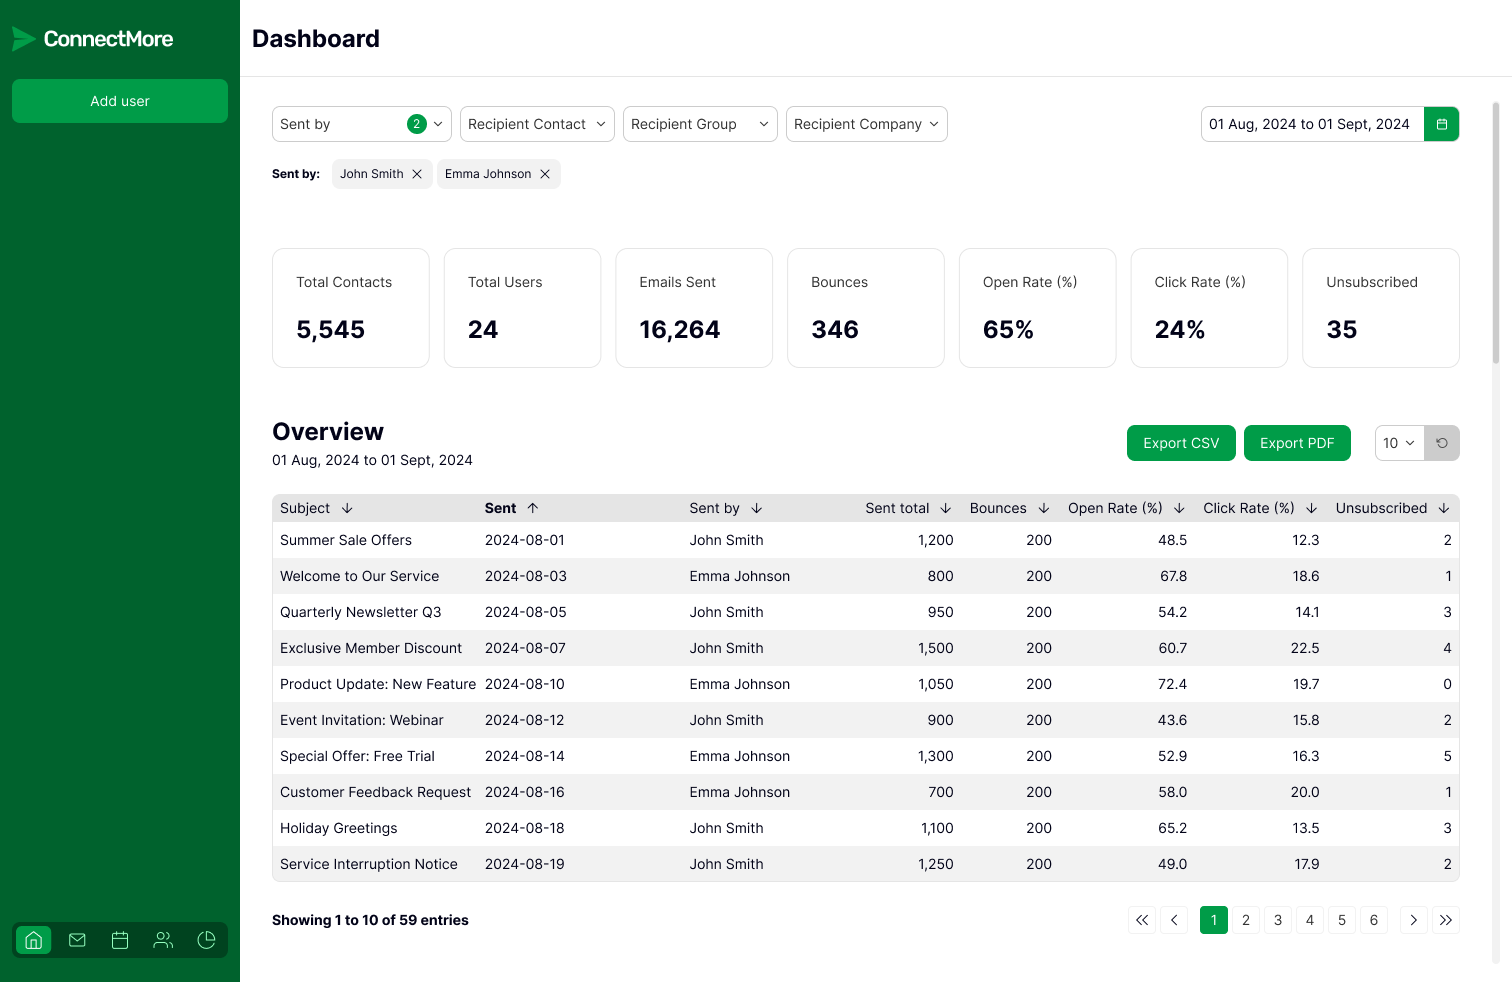Open the Recipient Group dropdown
The height and width of the screenshot is (982, 1512).
click(699, 124)
